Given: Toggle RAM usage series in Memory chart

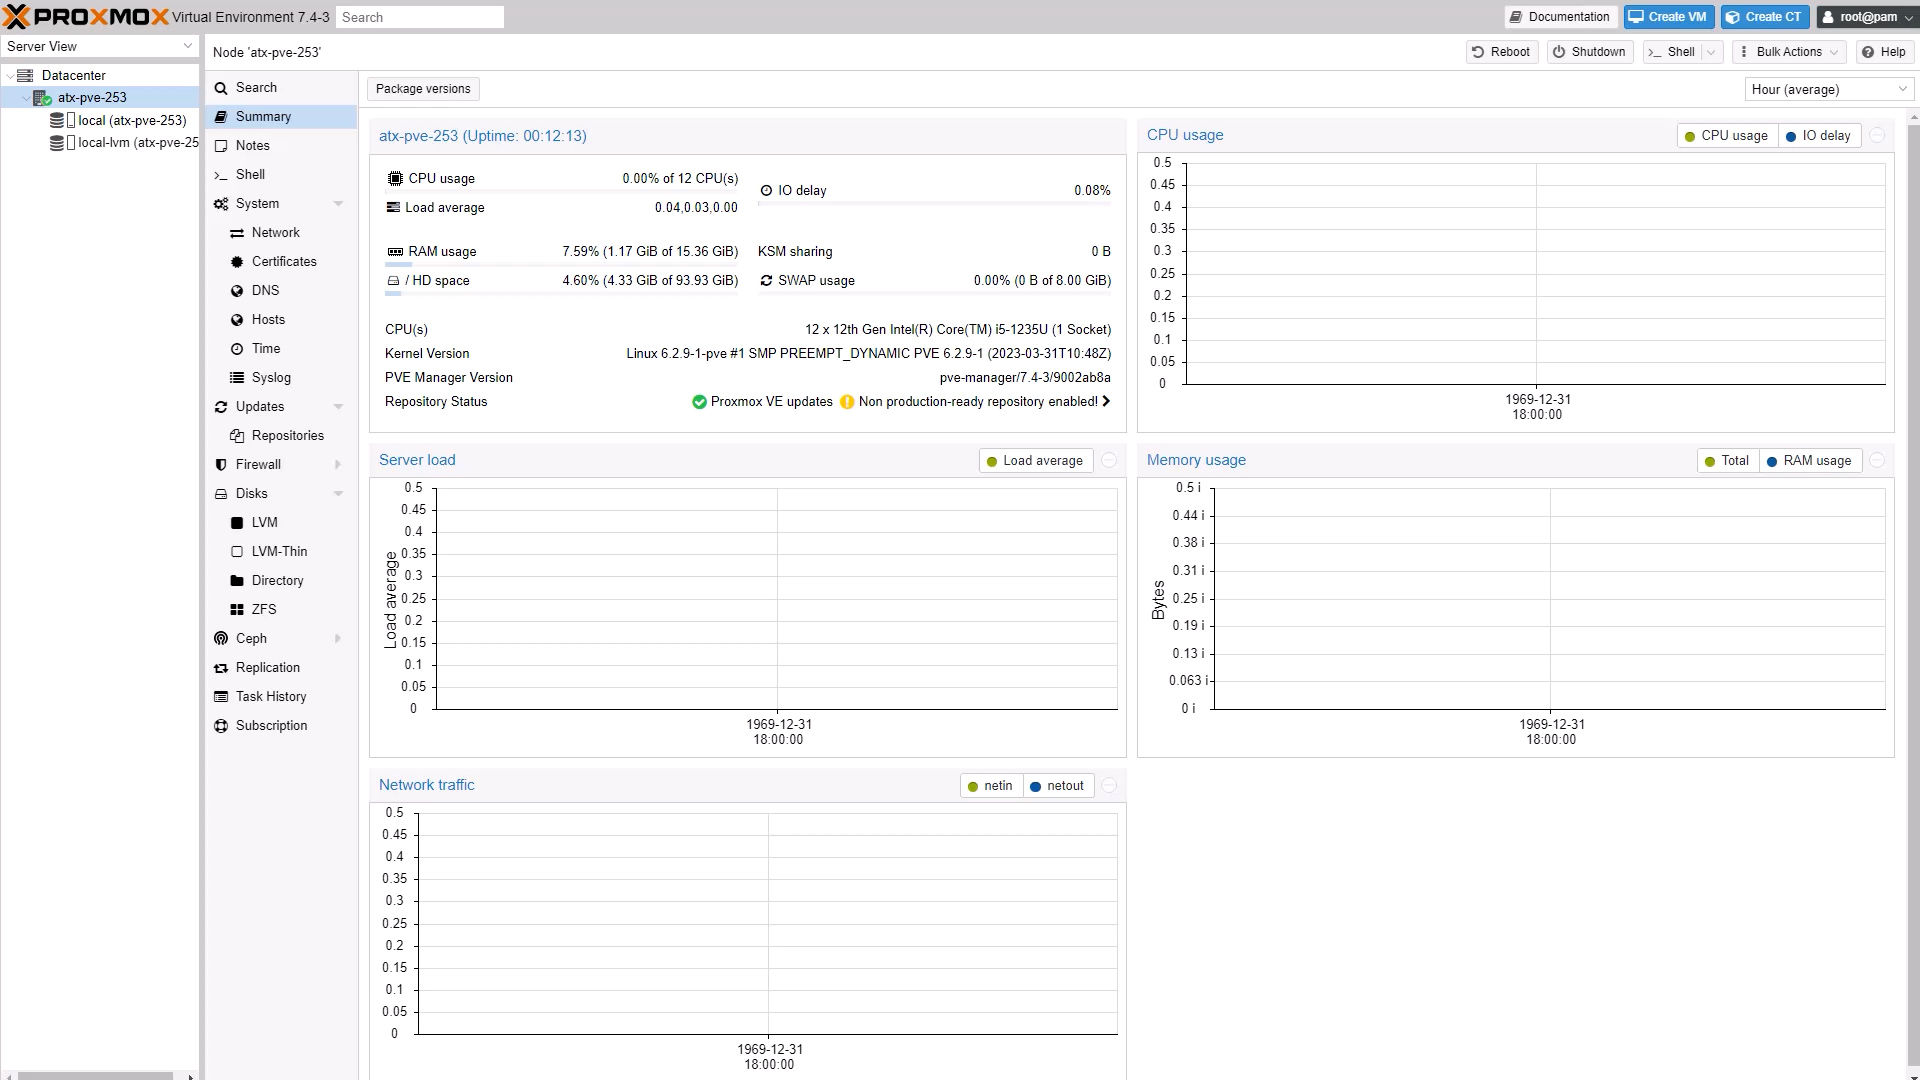Looking at the screenshot, I should pyautogui.click(x=1809, y=461).
